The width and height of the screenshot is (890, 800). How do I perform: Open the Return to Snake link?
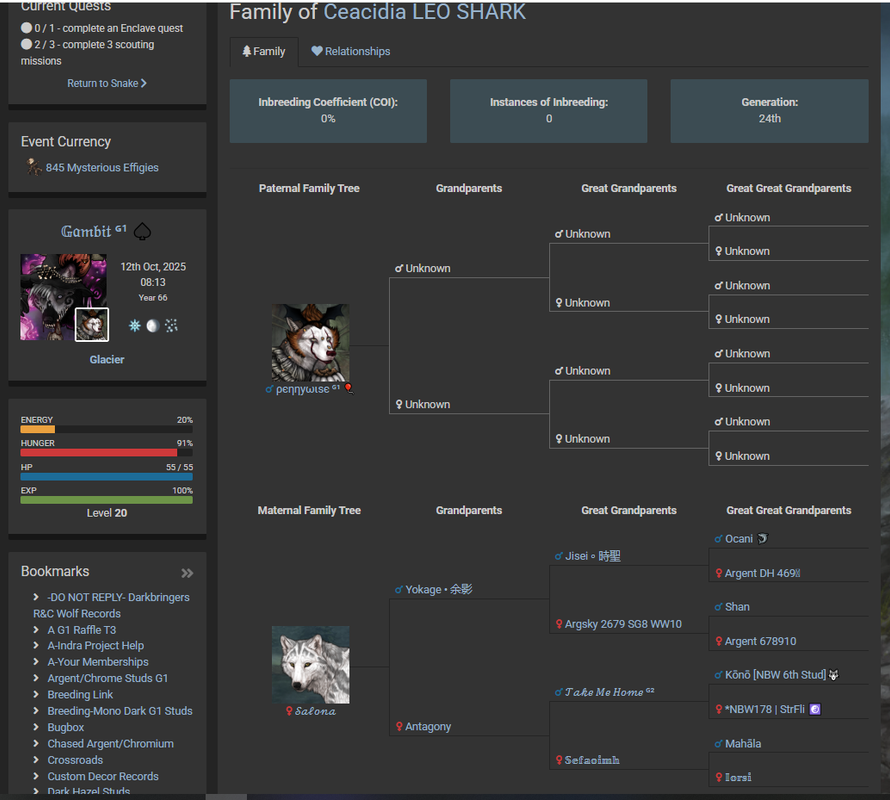[107, 83]
